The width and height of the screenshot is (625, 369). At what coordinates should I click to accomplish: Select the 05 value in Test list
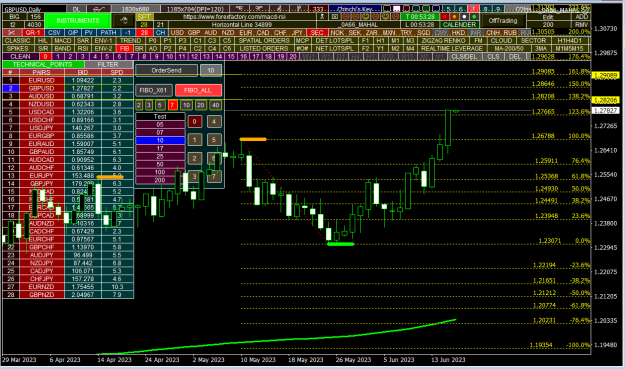pyautogui.click(x=160, y=124)
